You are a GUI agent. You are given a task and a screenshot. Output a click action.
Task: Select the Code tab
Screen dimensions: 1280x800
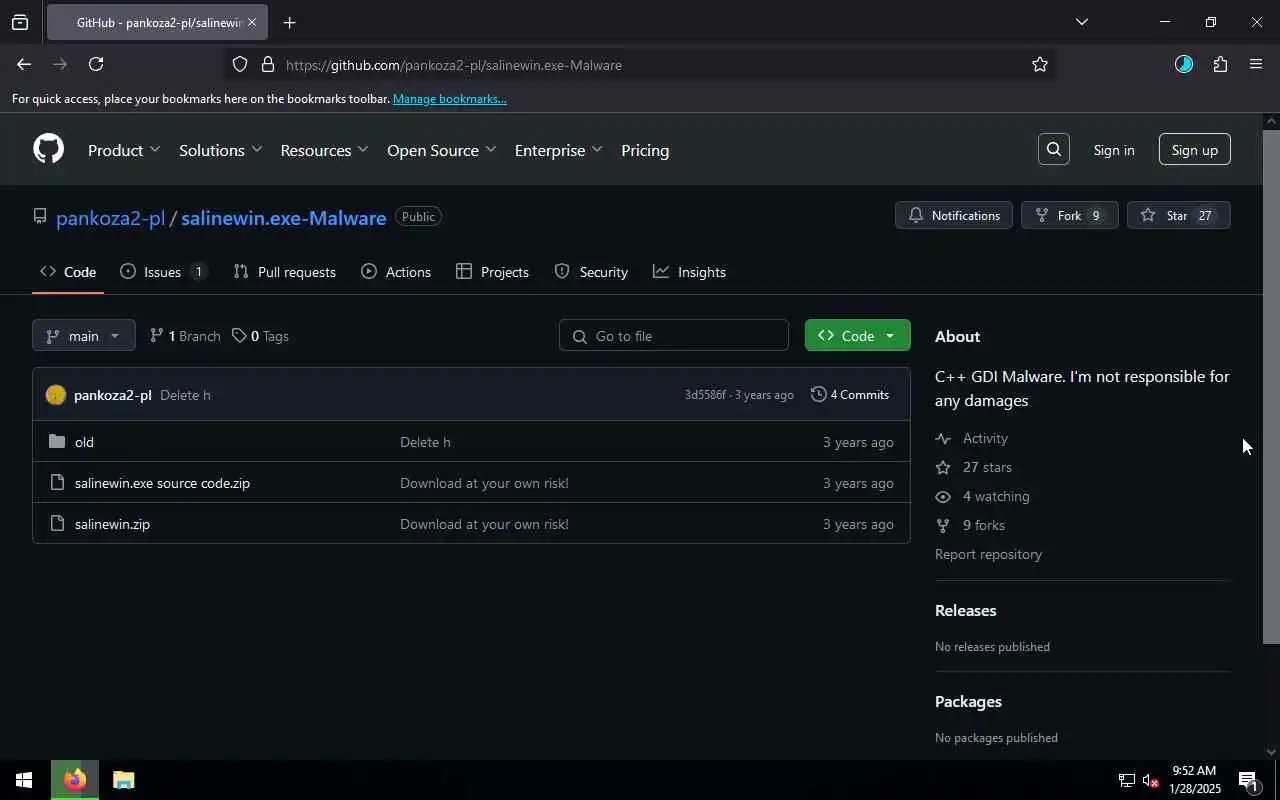point(68,272)
